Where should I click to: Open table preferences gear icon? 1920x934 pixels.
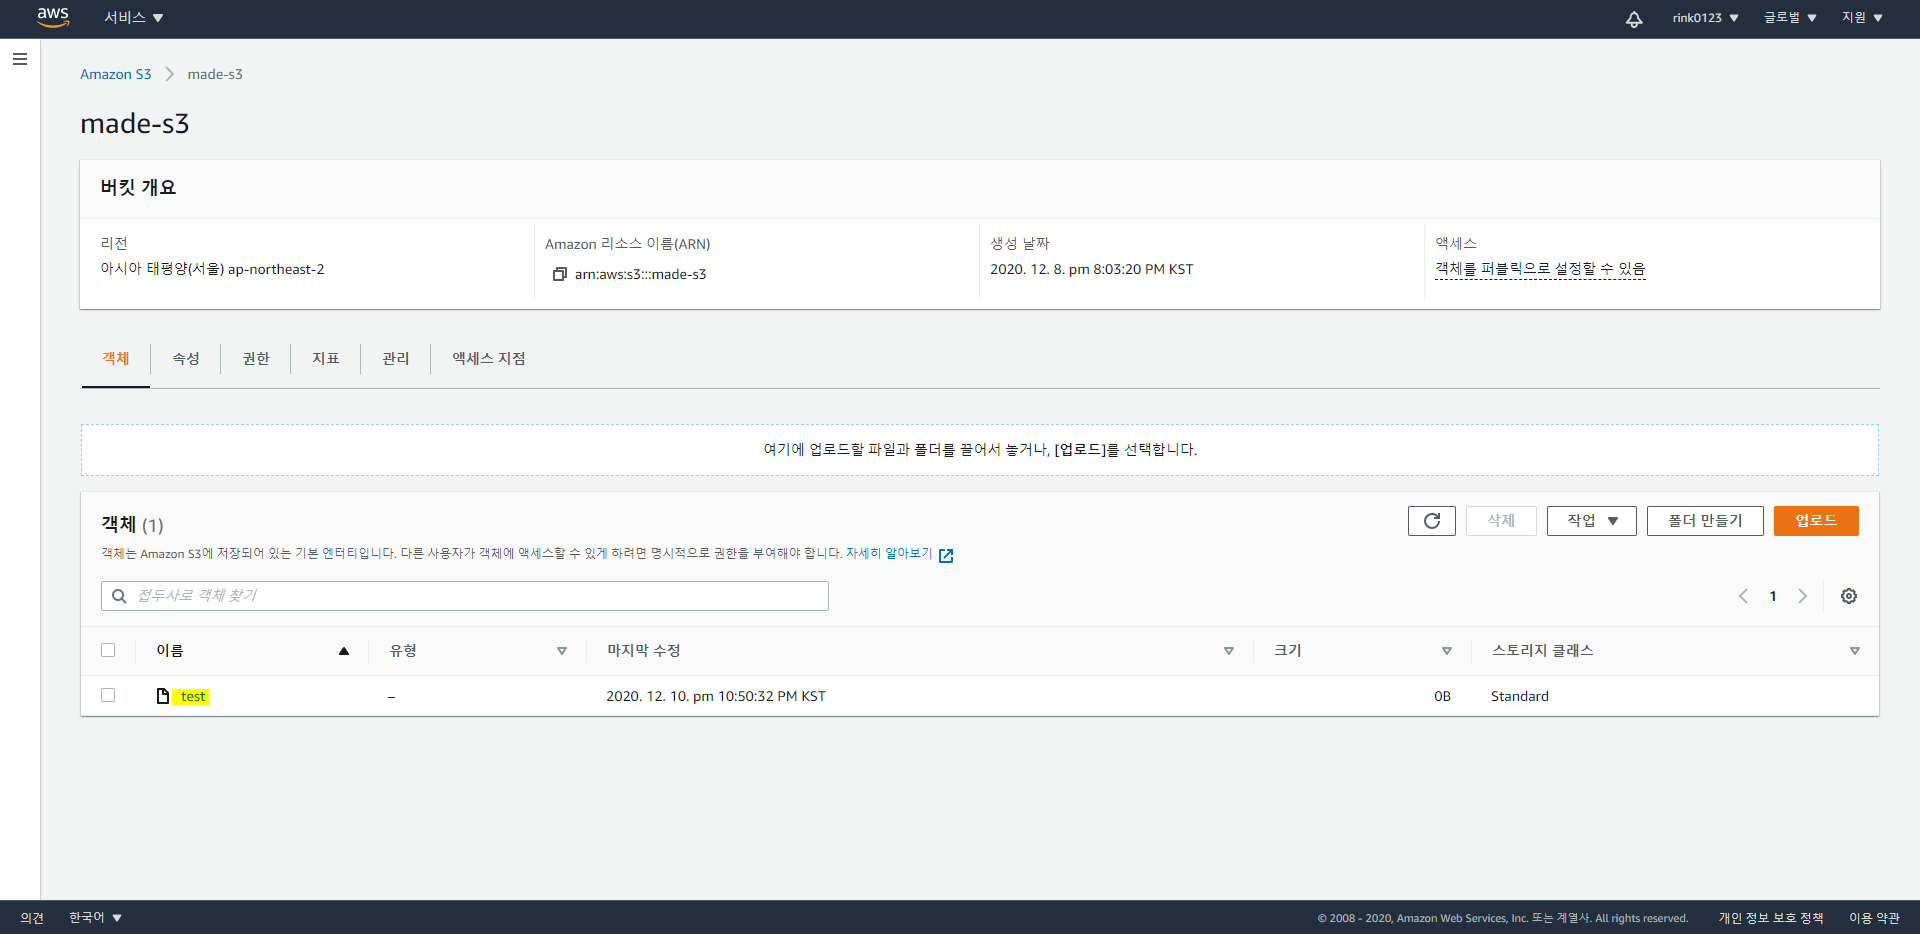(1849, 596)
